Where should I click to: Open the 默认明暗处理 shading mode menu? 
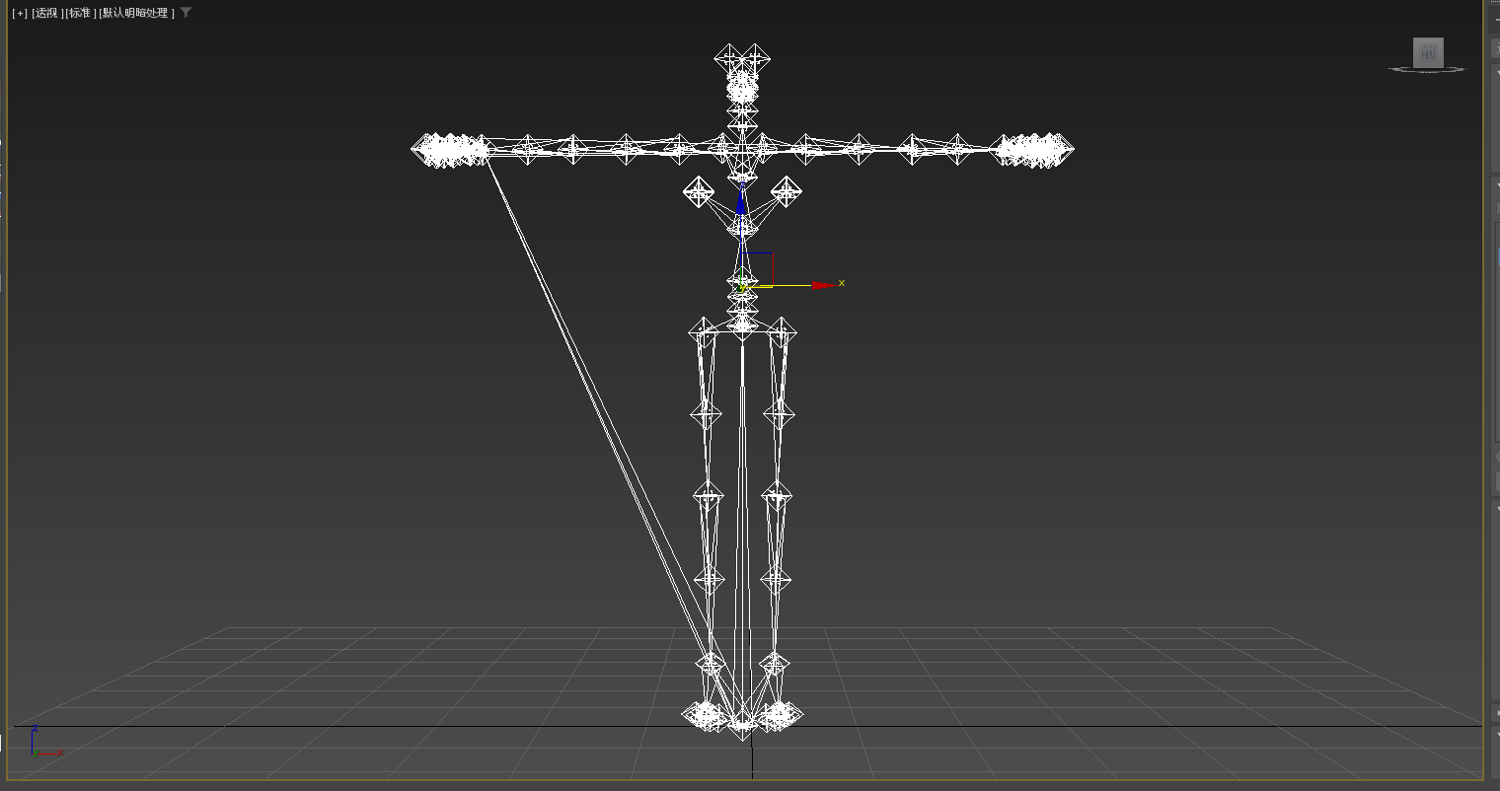(137, 13)
